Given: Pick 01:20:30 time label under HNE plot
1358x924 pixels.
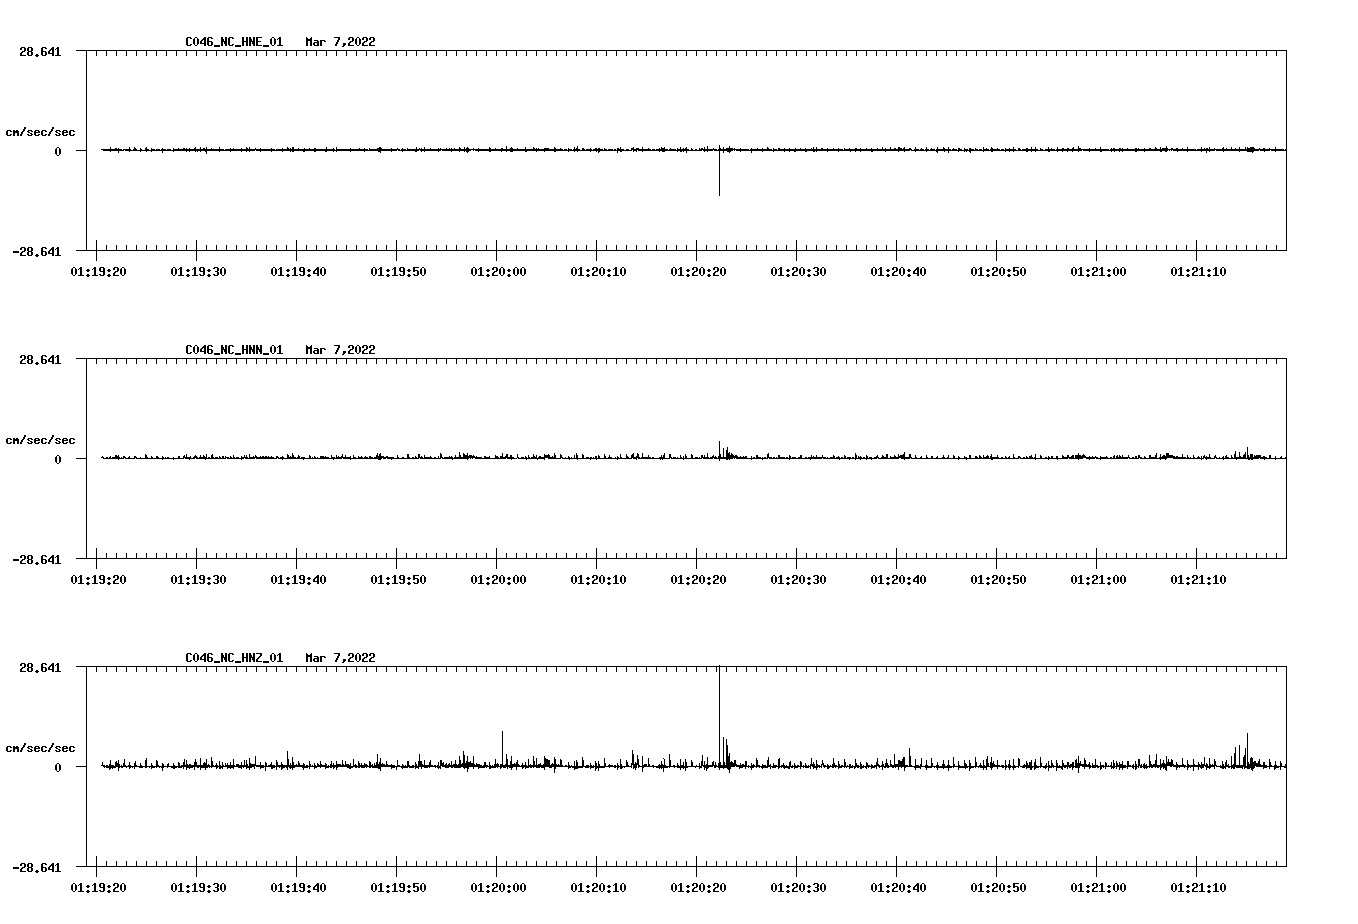Looking at the screenshot, I should (x=798, y=272).
